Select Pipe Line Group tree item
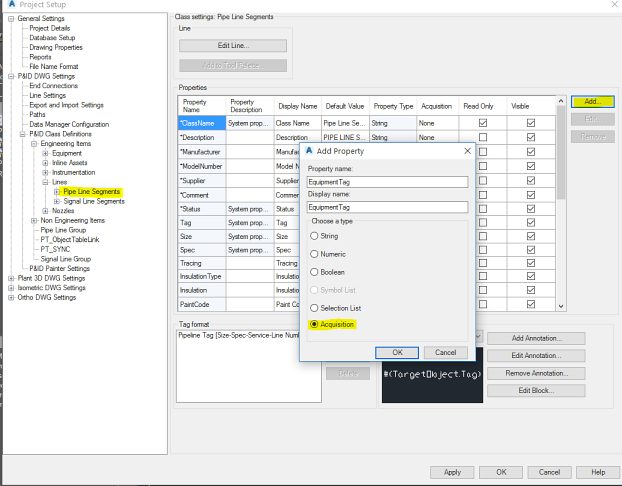Image resolution: width=622 pixels, height=486 pixels. pos(63,230)
